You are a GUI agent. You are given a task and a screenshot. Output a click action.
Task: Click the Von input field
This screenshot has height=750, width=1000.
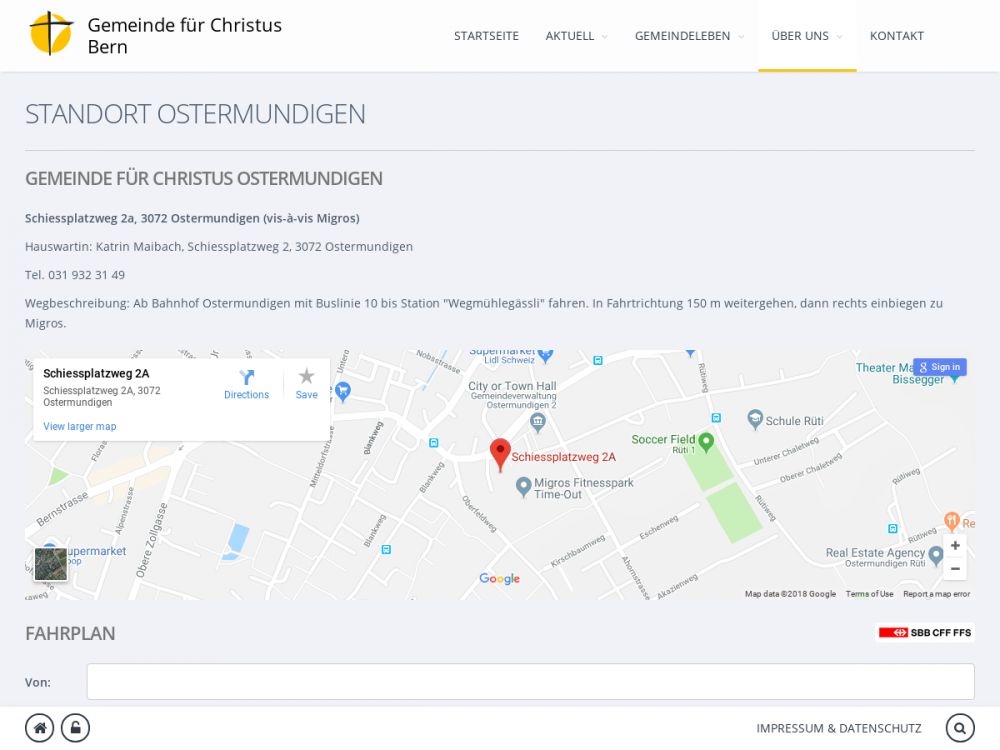click(530, 682)
